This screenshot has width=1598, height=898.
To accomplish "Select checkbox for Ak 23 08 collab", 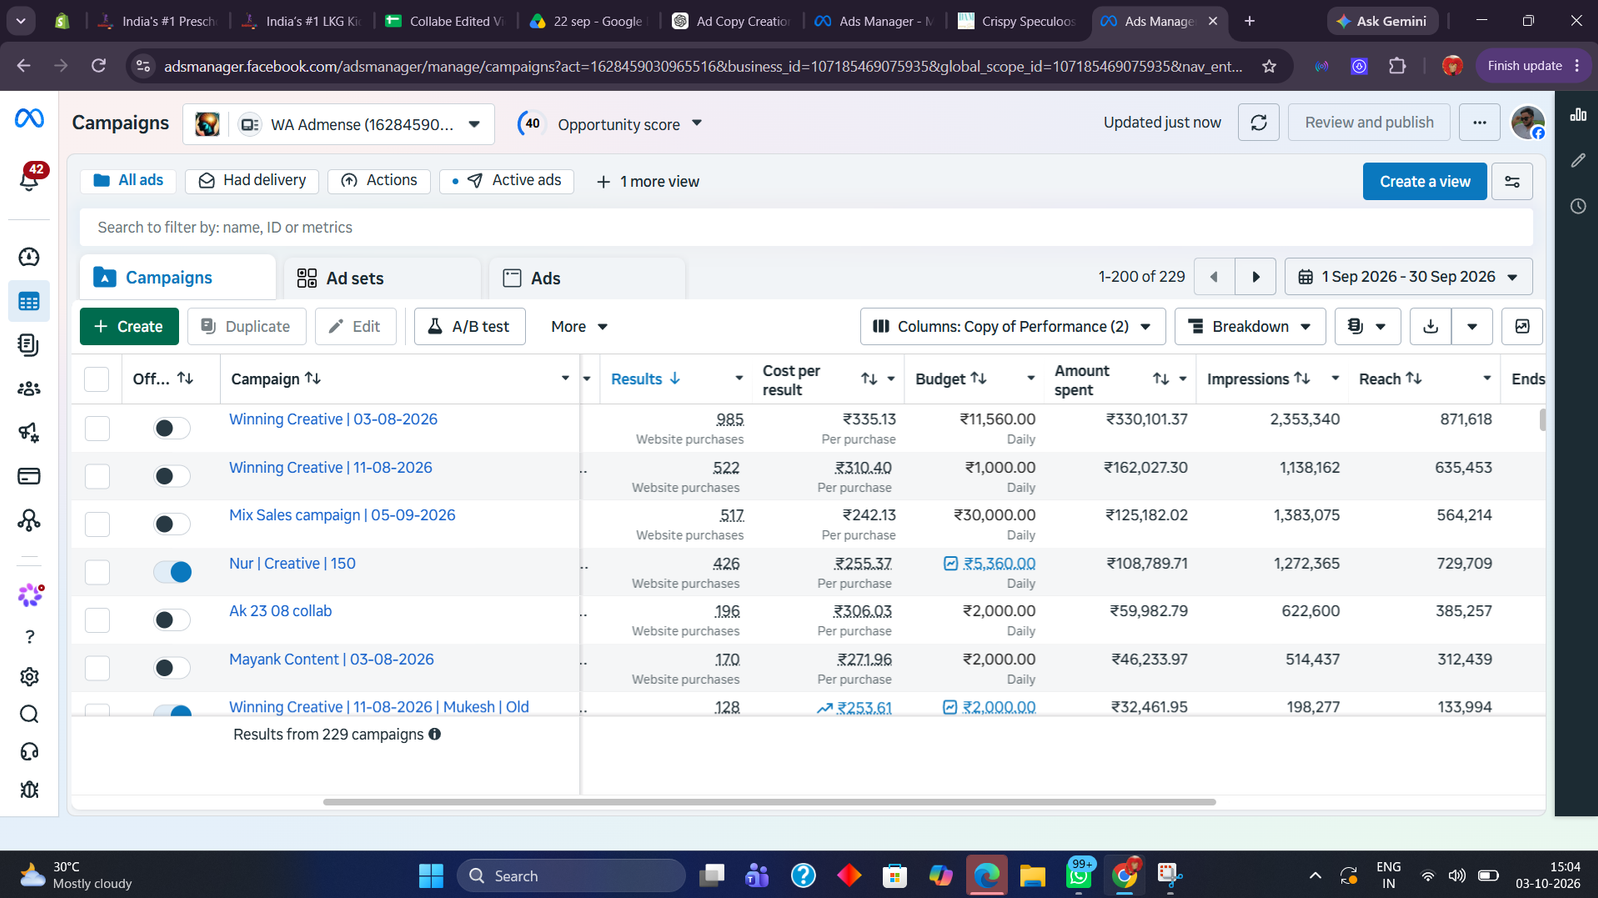I will (x=97, y=620).
